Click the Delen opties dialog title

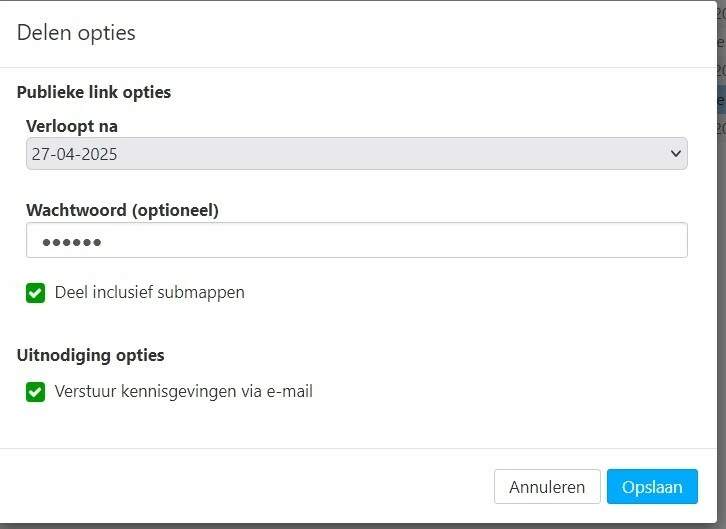pos(76,33)
